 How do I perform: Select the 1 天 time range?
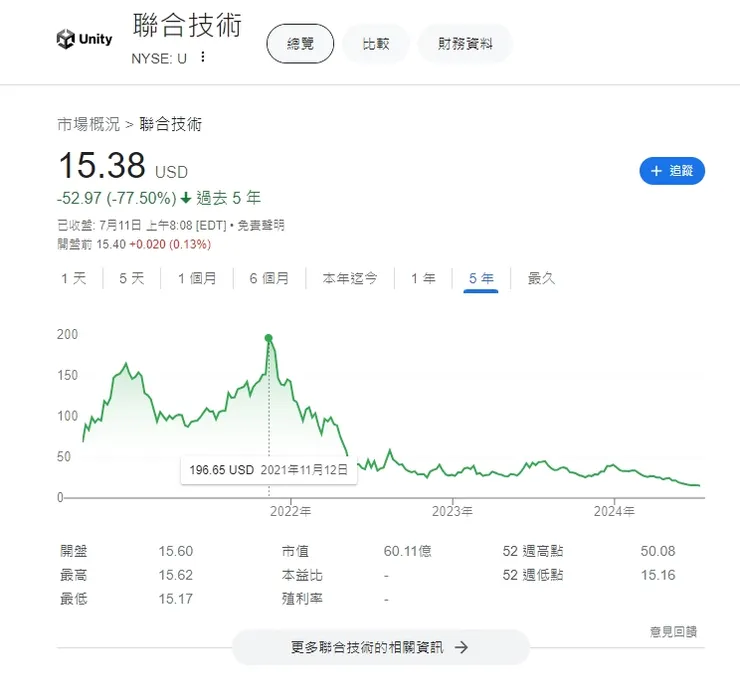(74, 278)
